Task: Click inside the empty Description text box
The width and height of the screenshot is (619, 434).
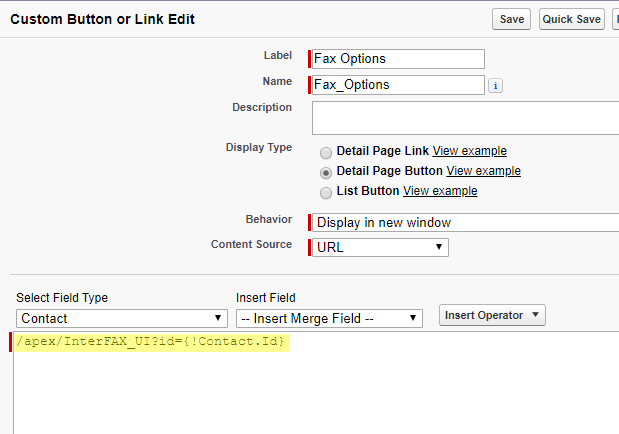Action: (x=465, y=117)
